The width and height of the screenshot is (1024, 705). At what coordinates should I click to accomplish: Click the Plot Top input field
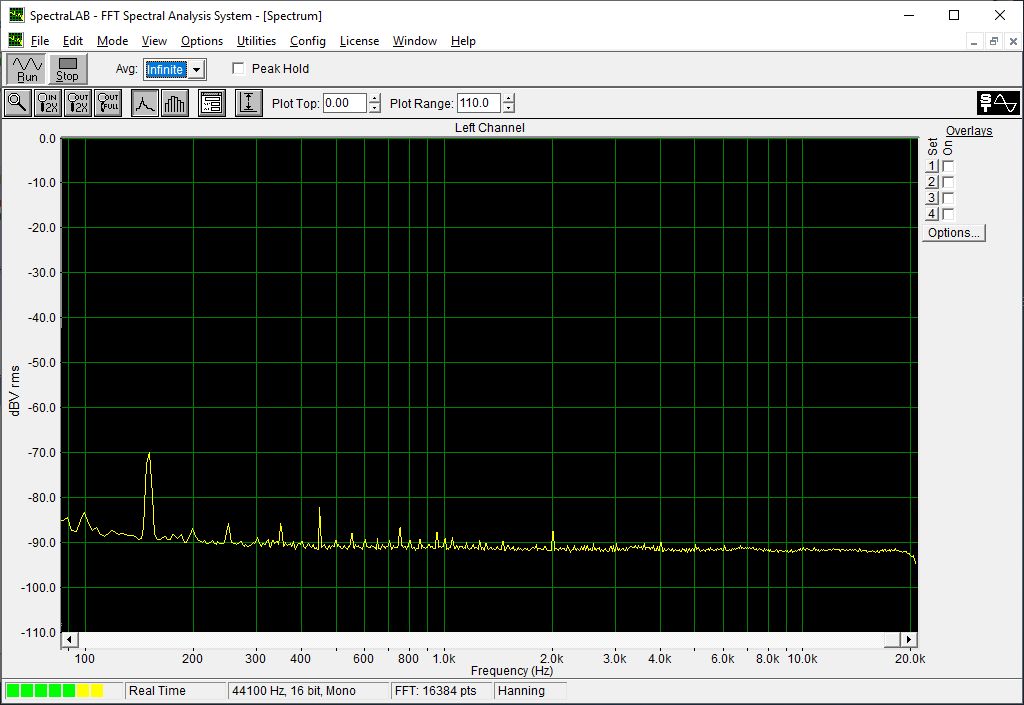345,103
